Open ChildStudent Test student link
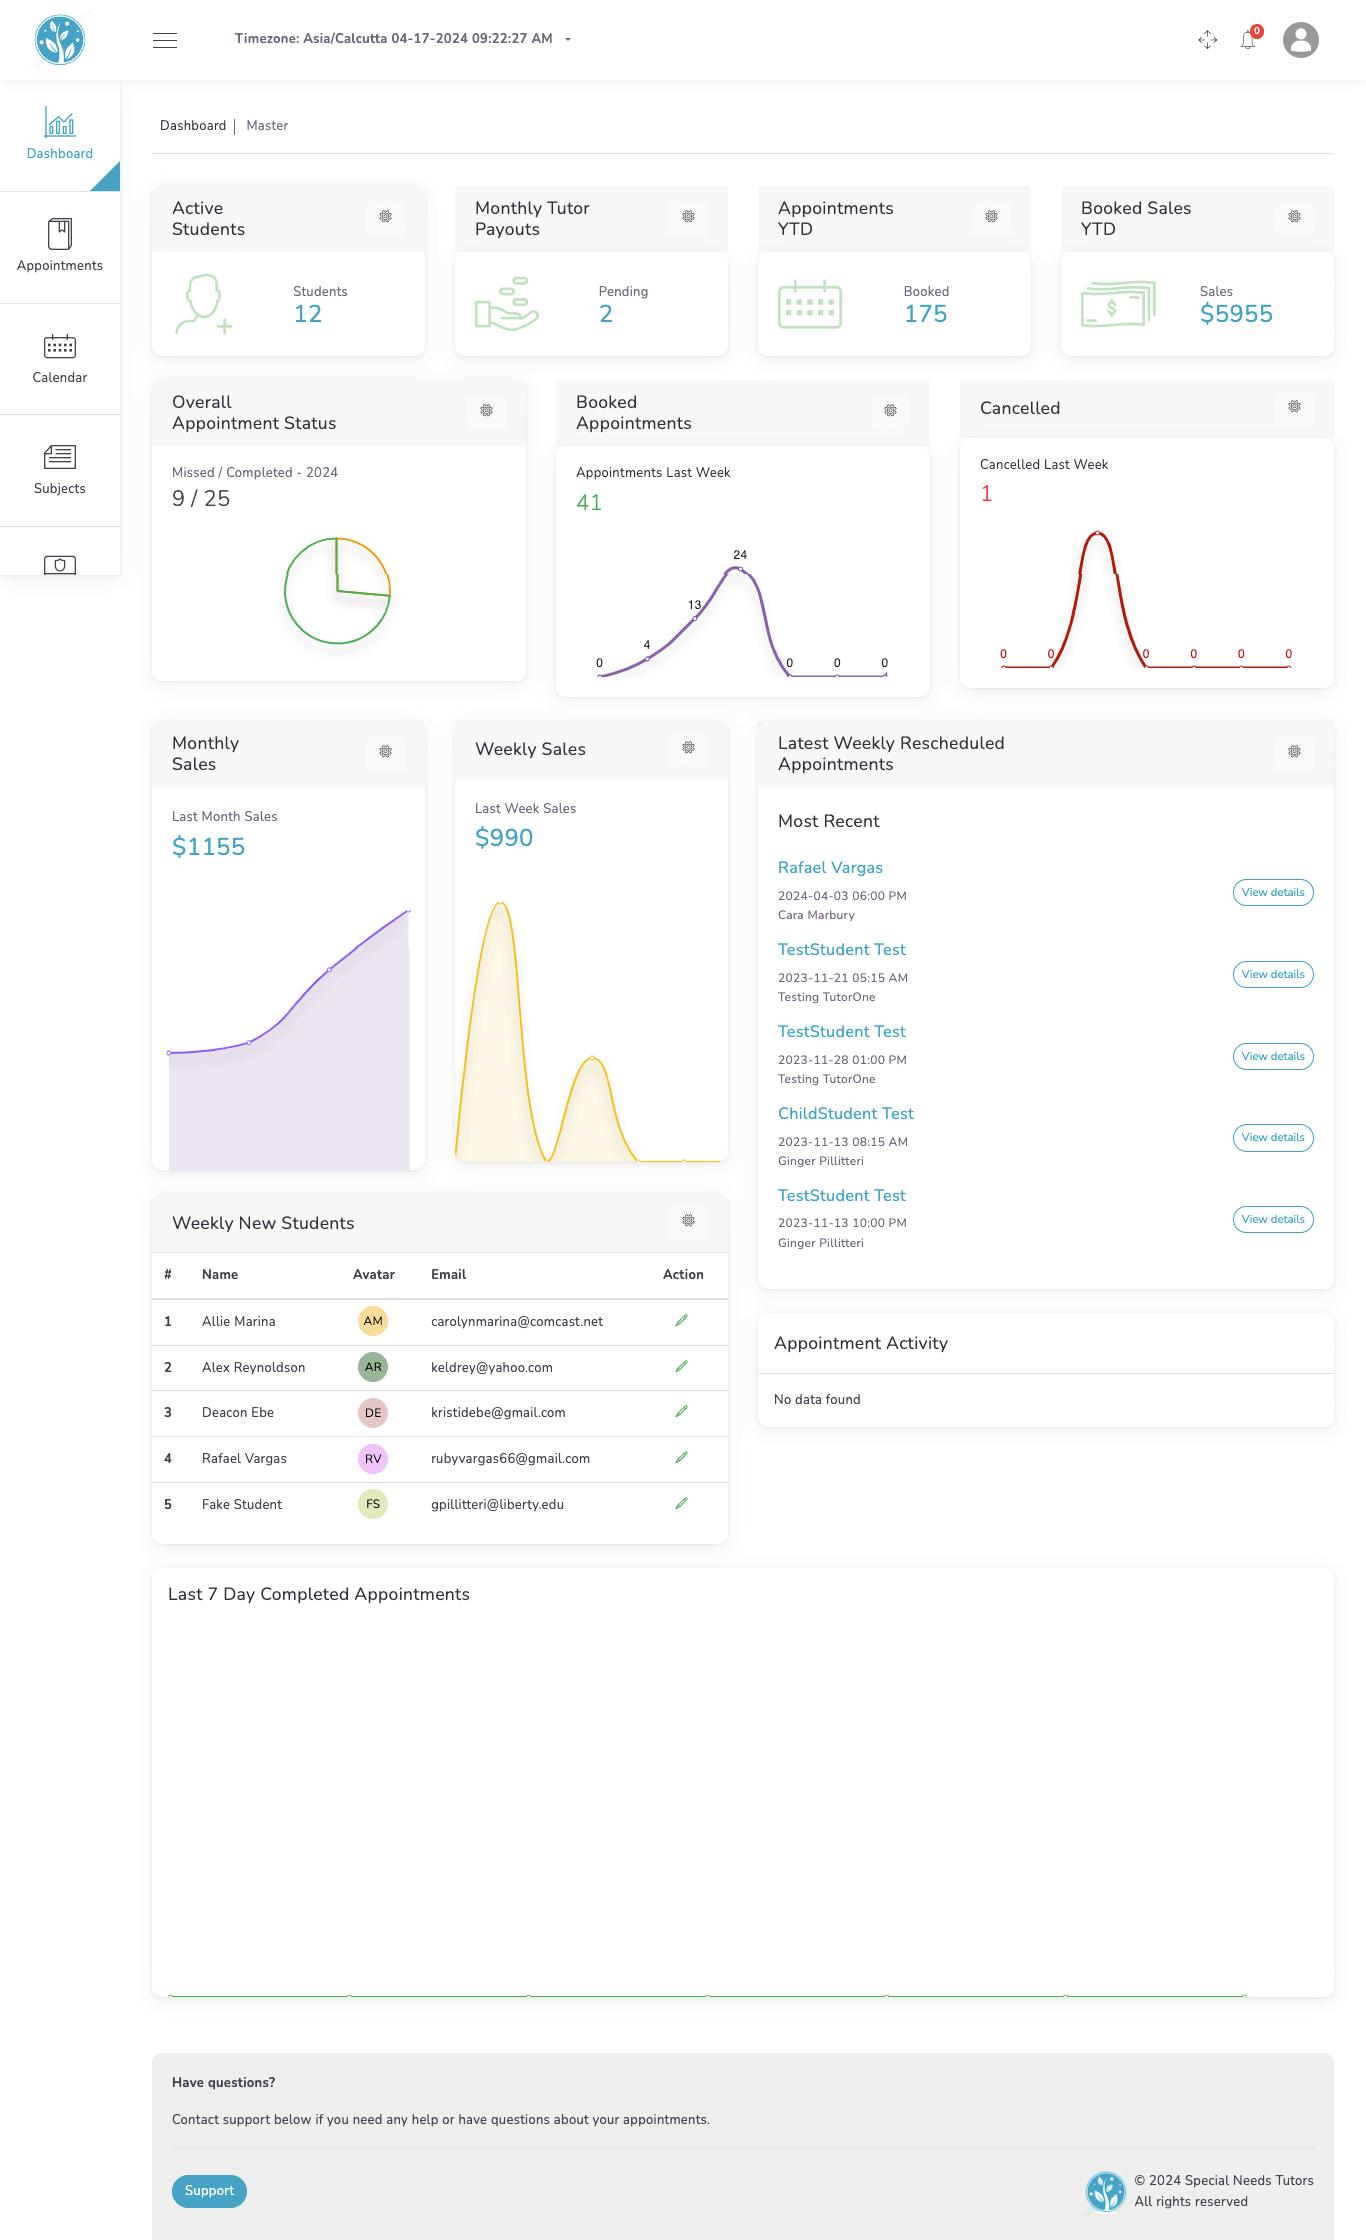 click(845, 1114)
